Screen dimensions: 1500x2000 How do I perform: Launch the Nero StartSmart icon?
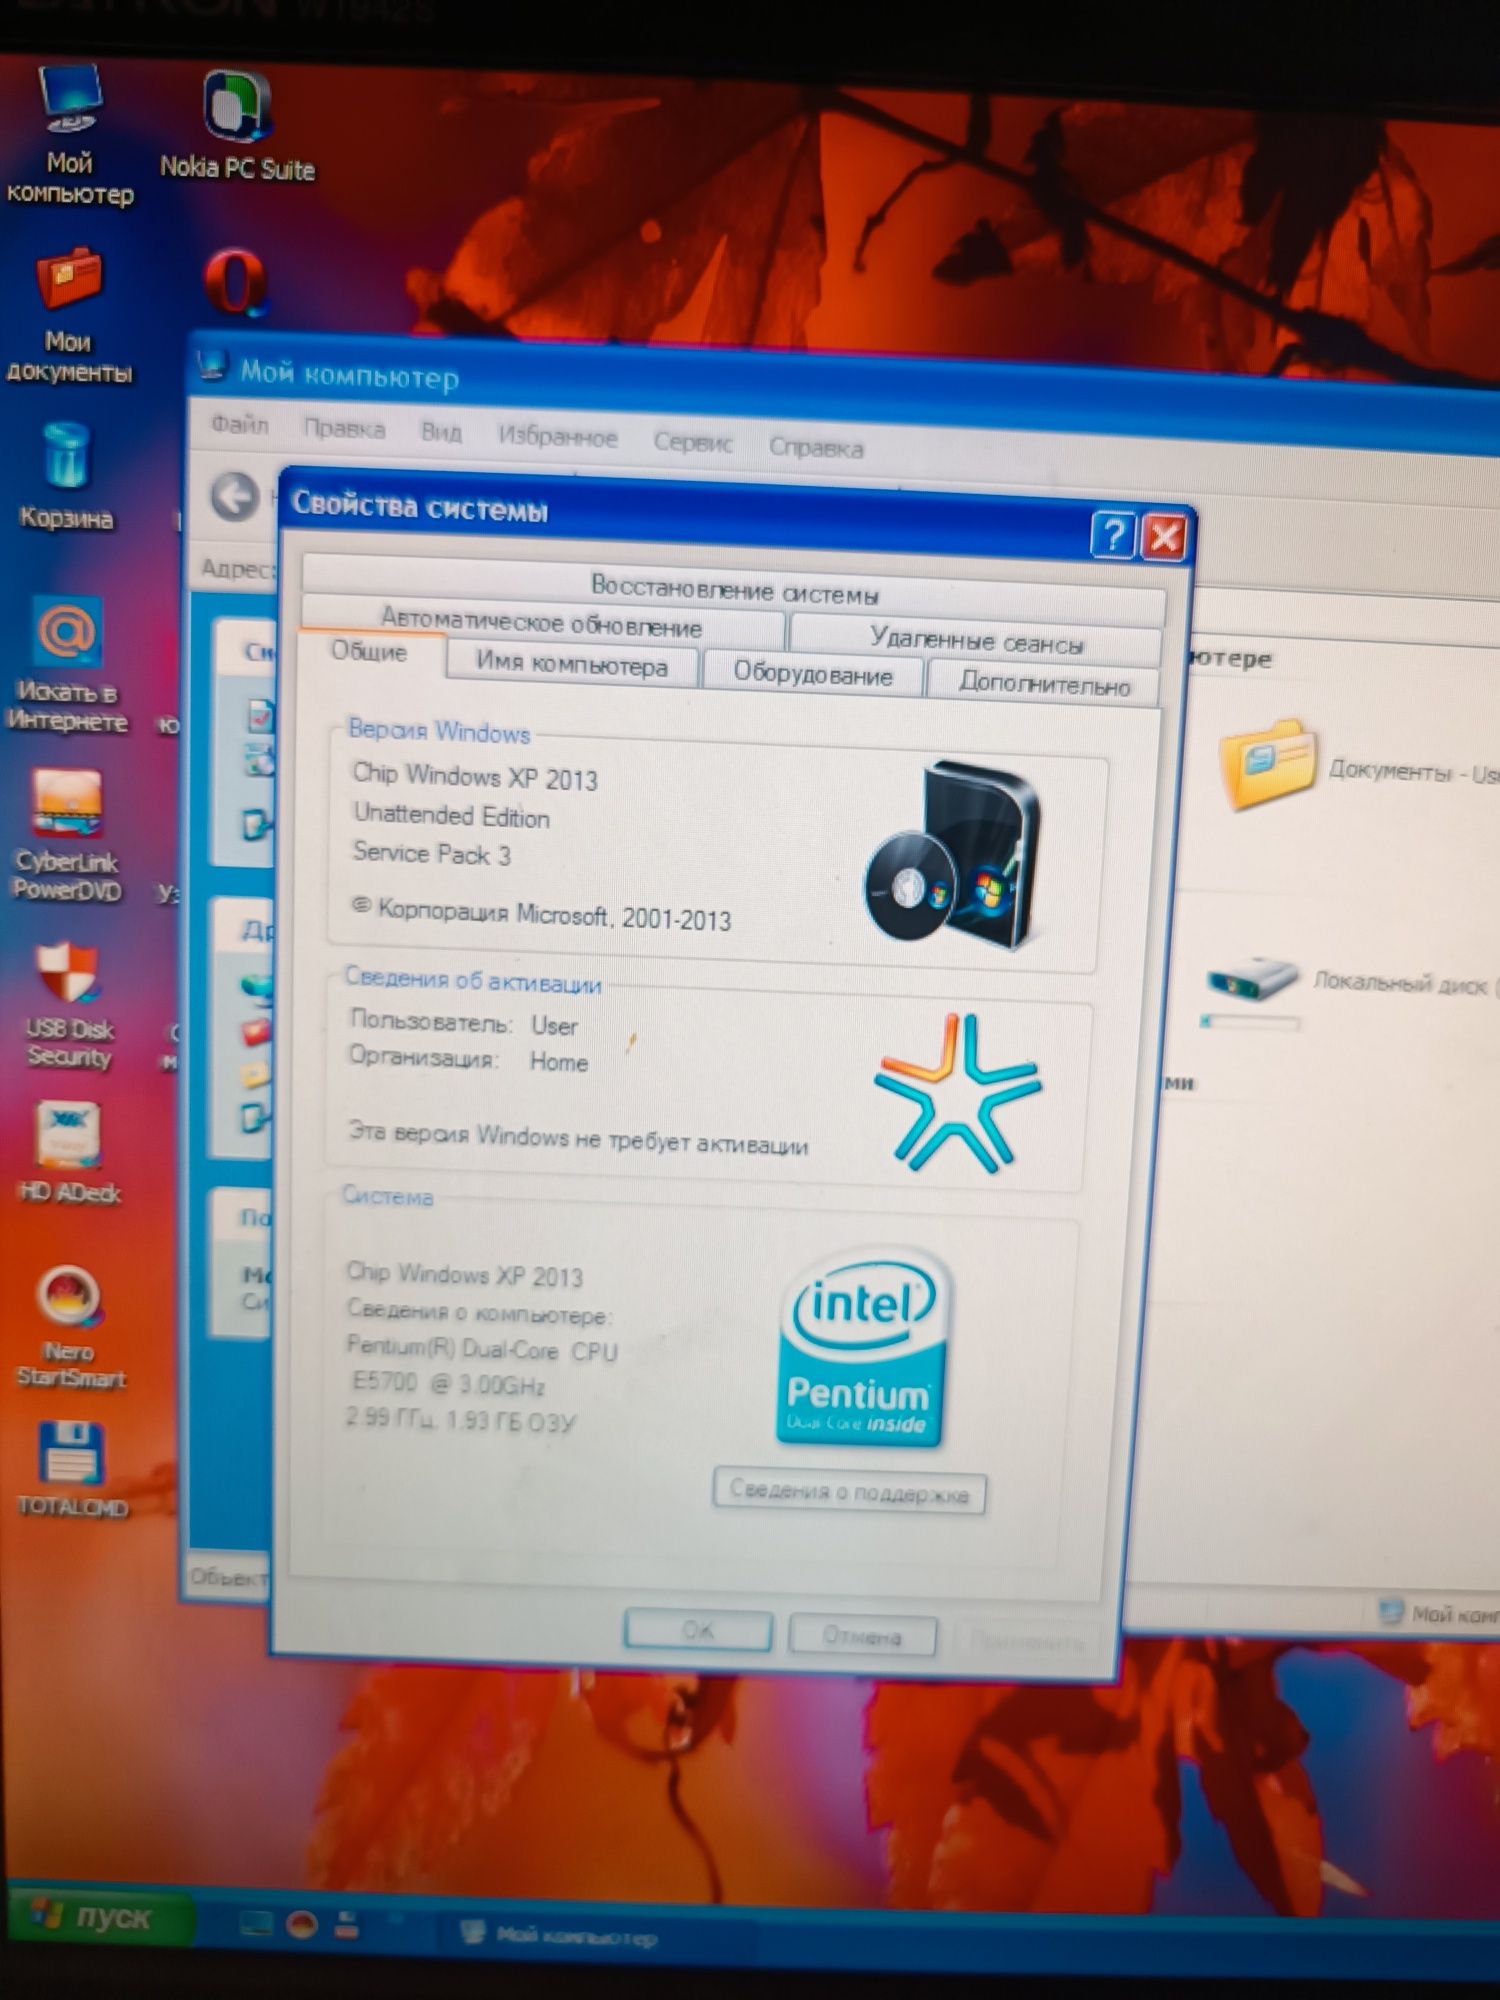point(70,1328)
